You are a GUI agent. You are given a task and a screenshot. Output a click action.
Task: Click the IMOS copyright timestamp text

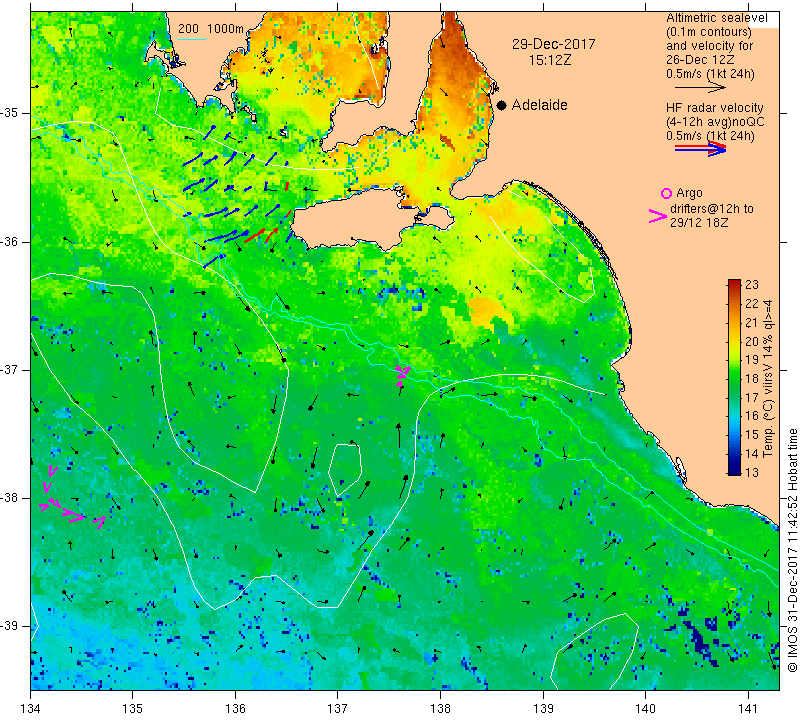click(792, 550)
